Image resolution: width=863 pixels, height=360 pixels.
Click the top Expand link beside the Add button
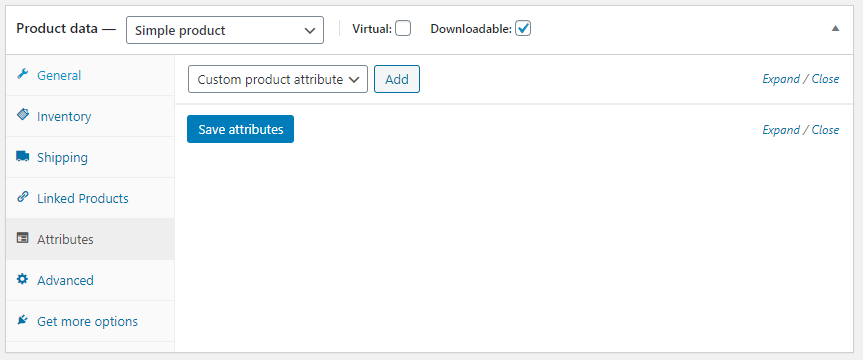coord(780,79)
